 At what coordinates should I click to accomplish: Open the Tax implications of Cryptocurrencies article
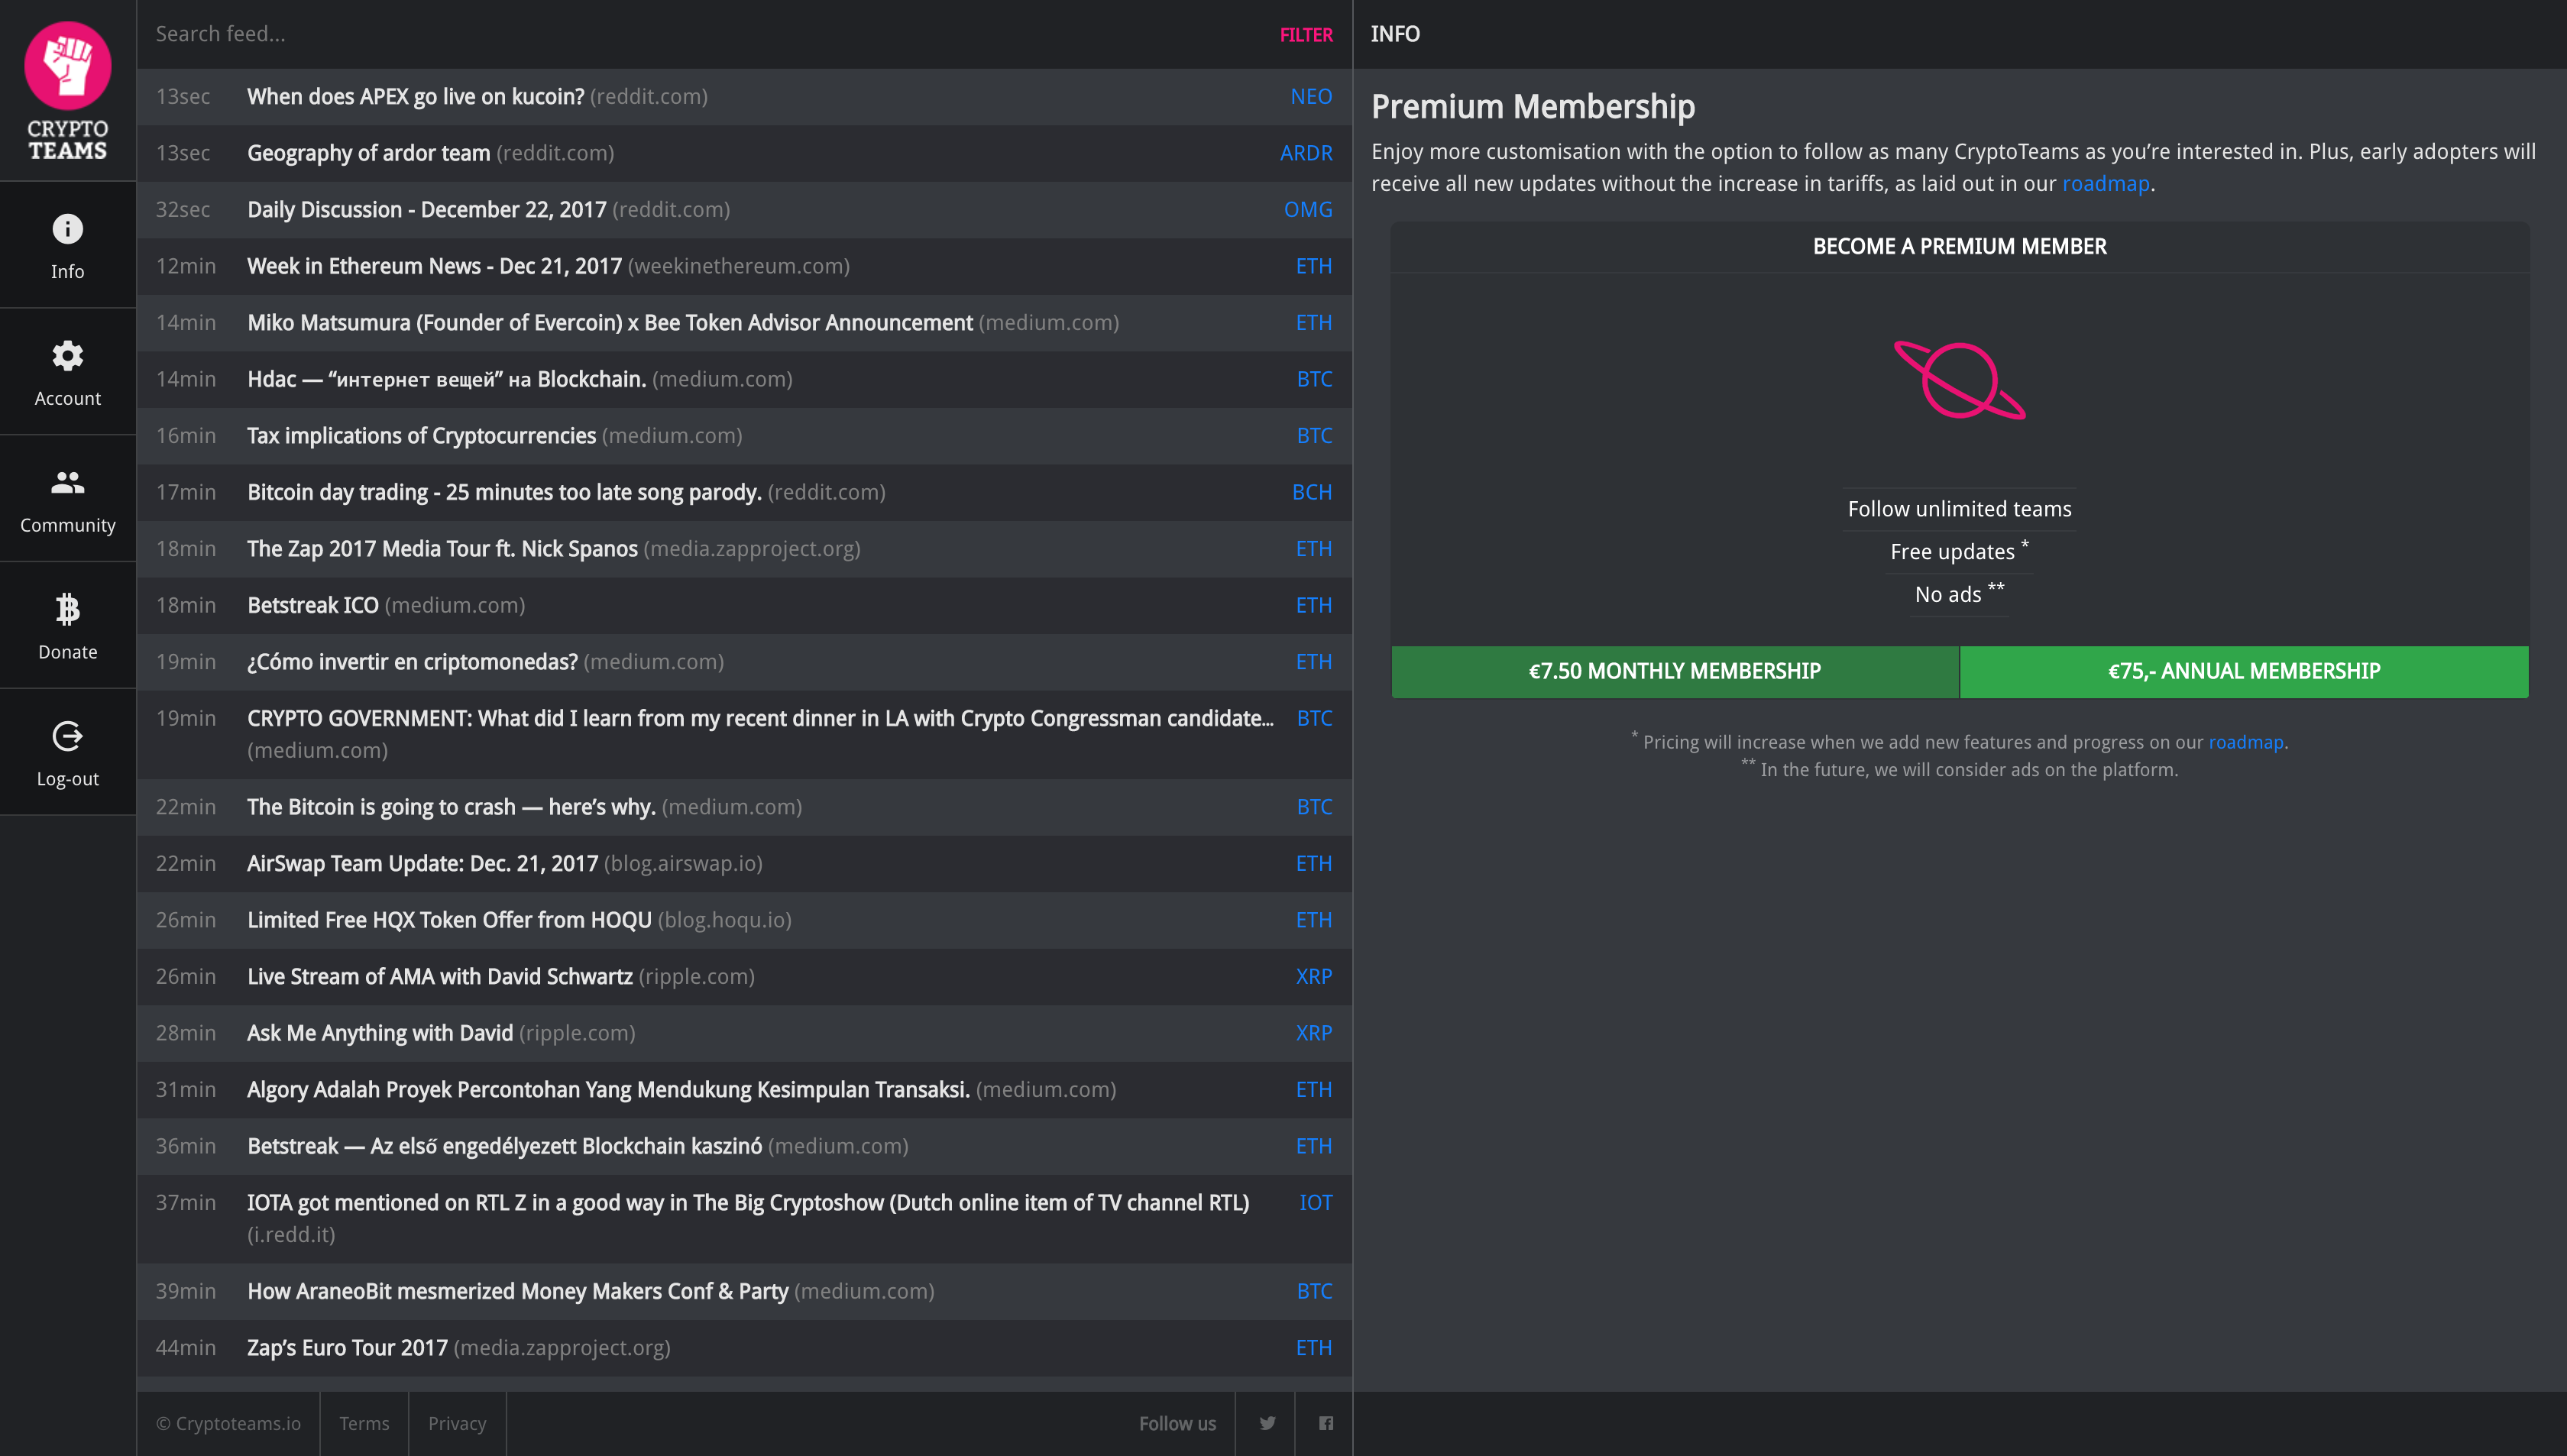[421, 435]
